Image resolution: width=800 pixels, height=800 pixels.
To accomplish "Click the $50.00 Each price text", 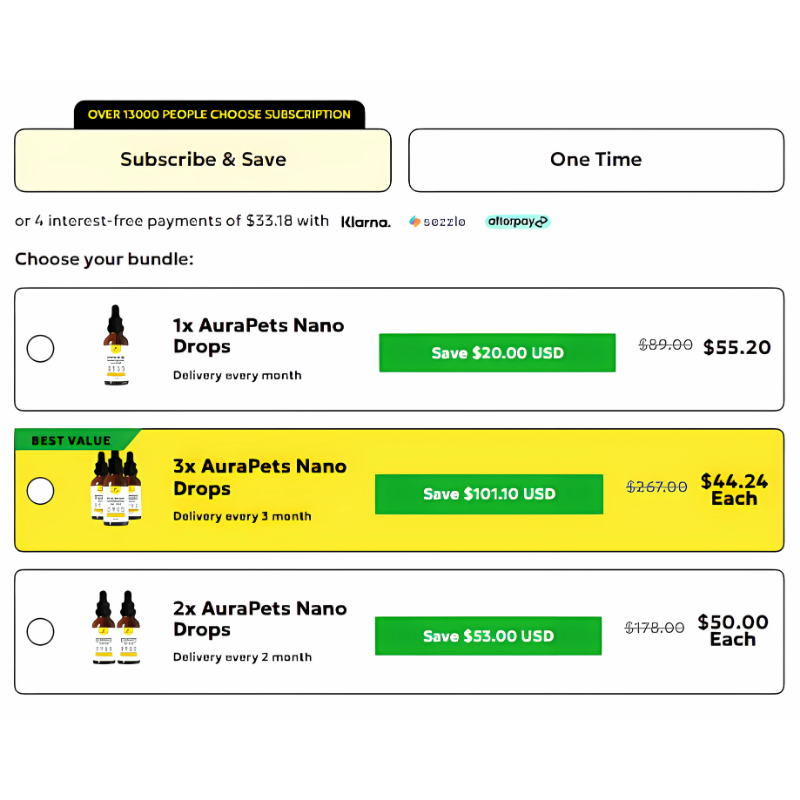I will coord(733,630).
